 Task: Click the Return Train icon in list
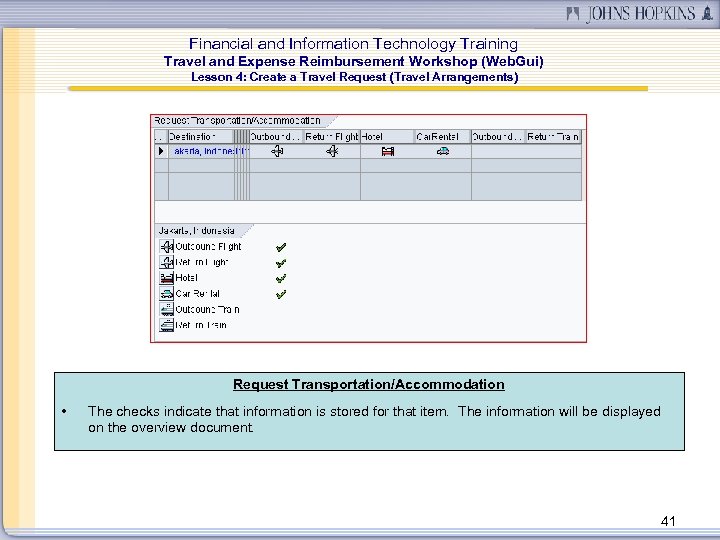click(x=166, y=325)
